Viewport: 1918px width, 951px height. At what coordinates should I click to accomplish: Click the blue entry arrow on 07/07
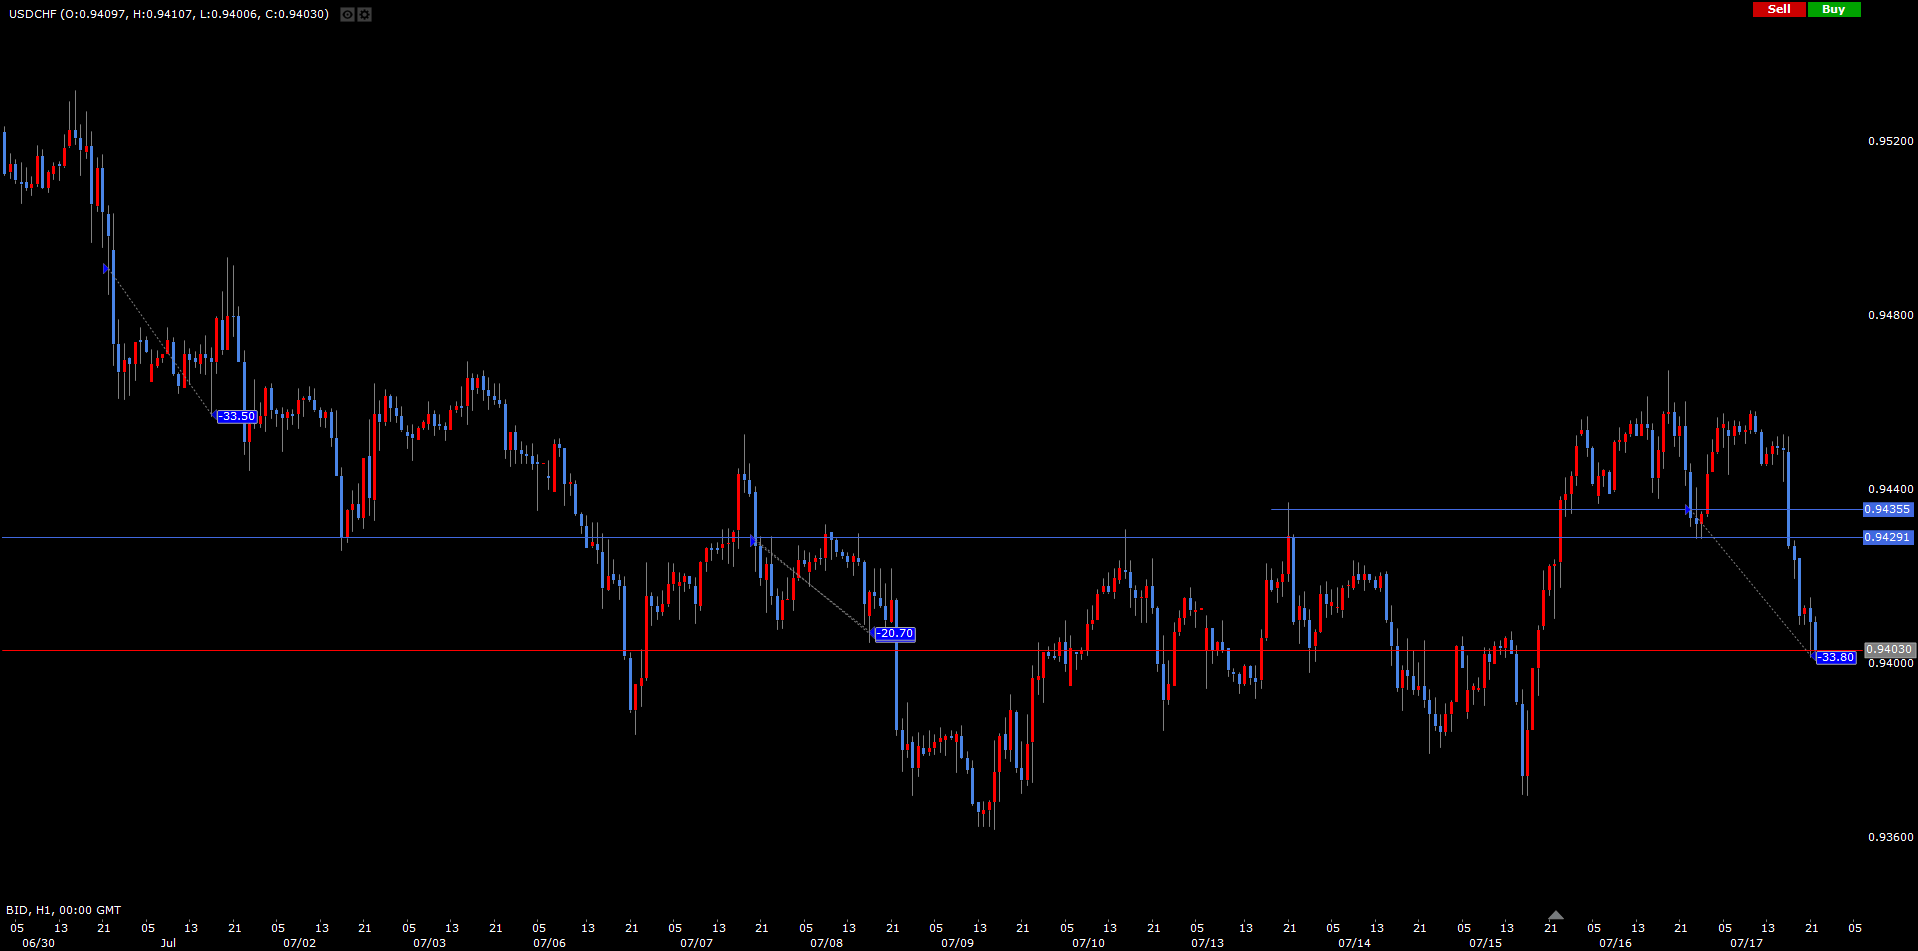(753, 541)
